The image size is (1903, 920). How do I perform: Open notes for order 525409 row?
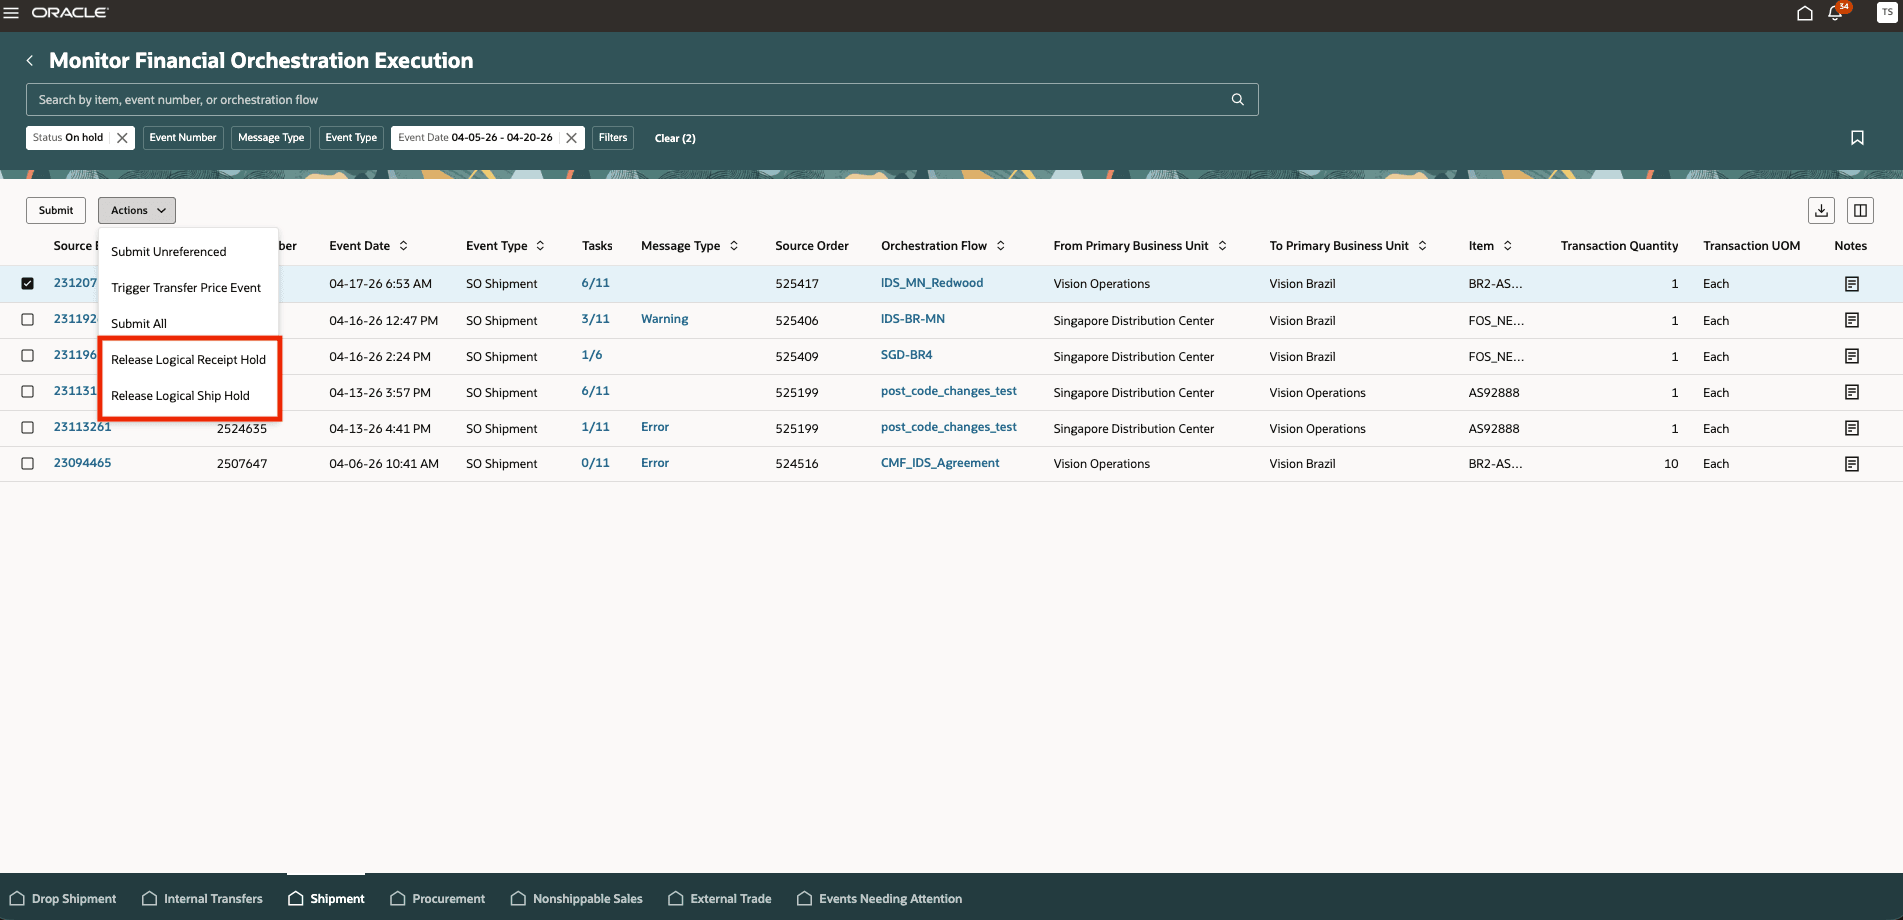point(1851,356)
